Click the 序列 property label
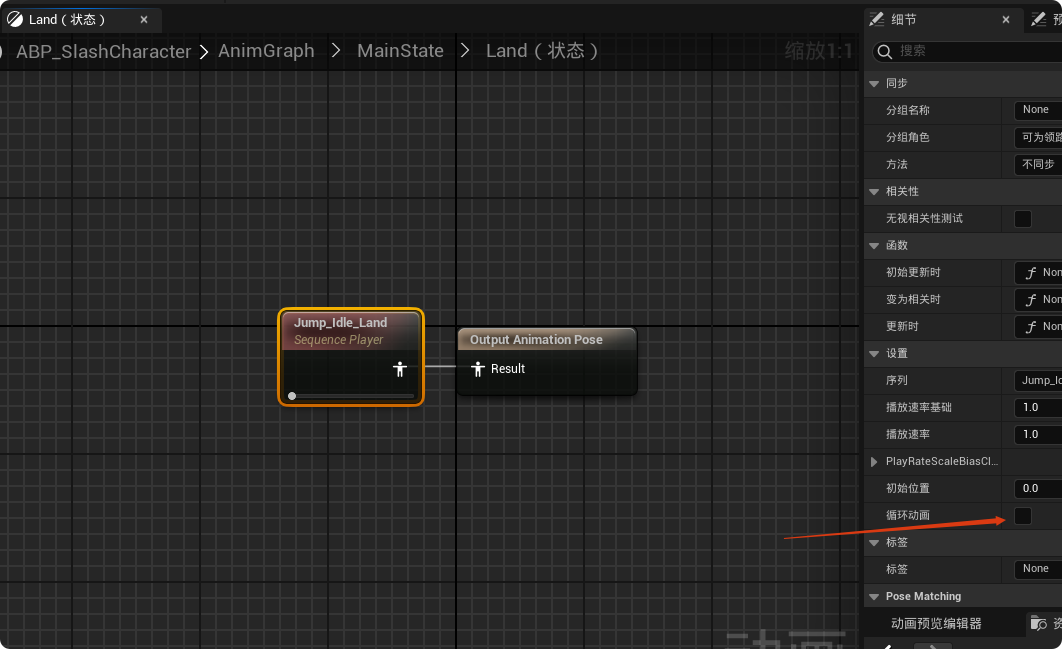The width and height of the screenshot is (1062, 649). [x=897, y=381]
